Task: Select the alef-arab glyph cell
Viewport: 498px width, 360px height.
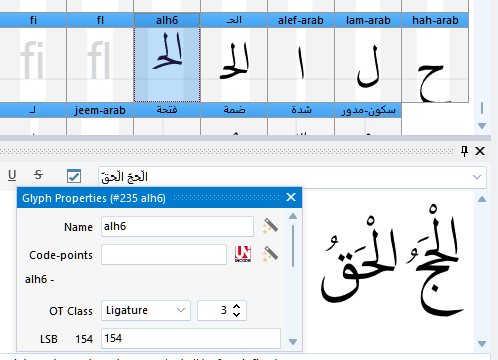Action: 301,57
